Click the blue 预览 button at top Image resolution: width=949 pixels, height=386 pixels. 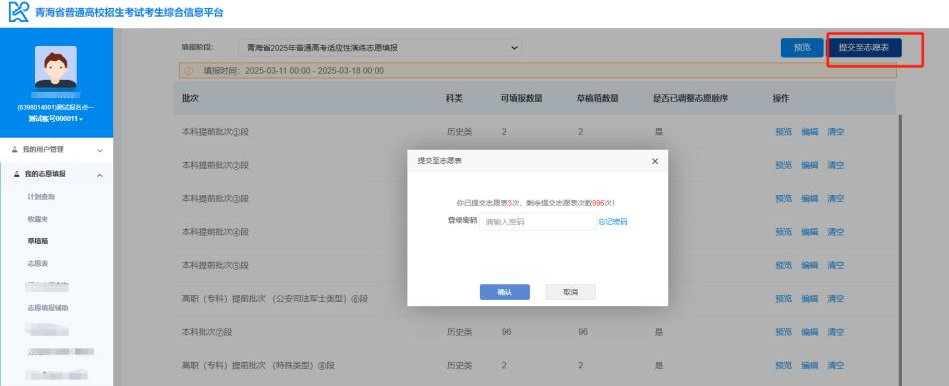pyautogui.click(x=802, y=48)
